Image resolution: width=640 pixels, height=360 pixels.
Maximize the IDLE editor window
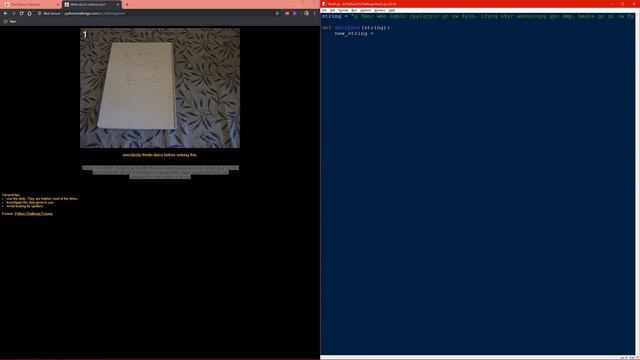coord(622,4)
